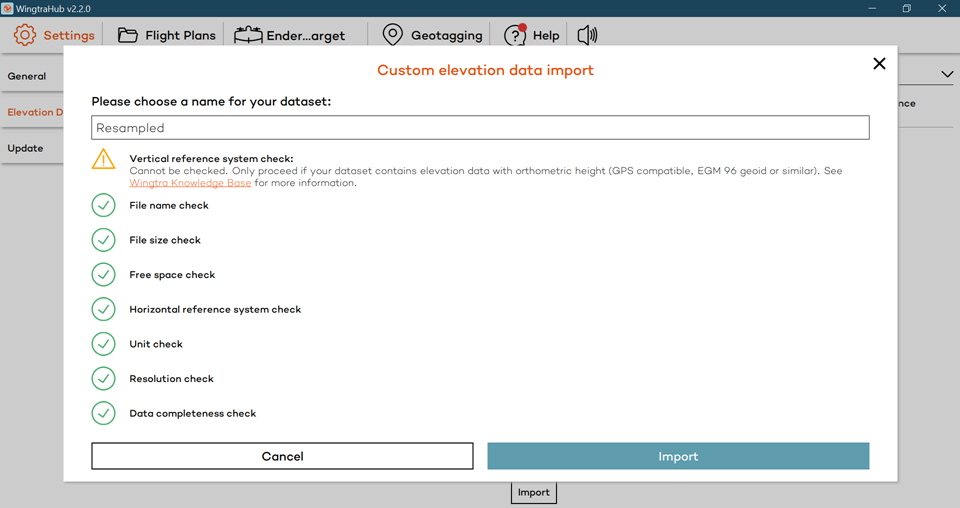Click the teal Import button
Image resolution: width=960 pixels, height=508 pixels.
point(678,456)
